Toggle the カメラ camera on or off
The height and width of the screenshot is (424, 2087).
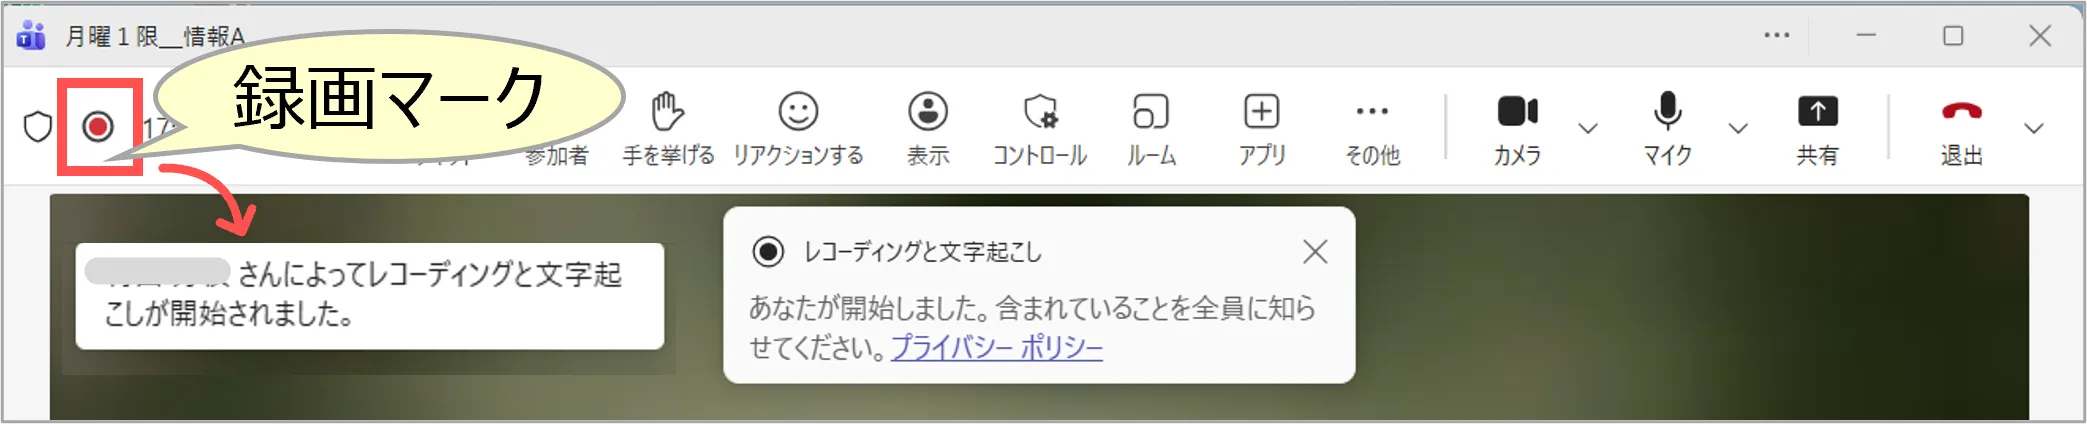tap(1517, 128)
